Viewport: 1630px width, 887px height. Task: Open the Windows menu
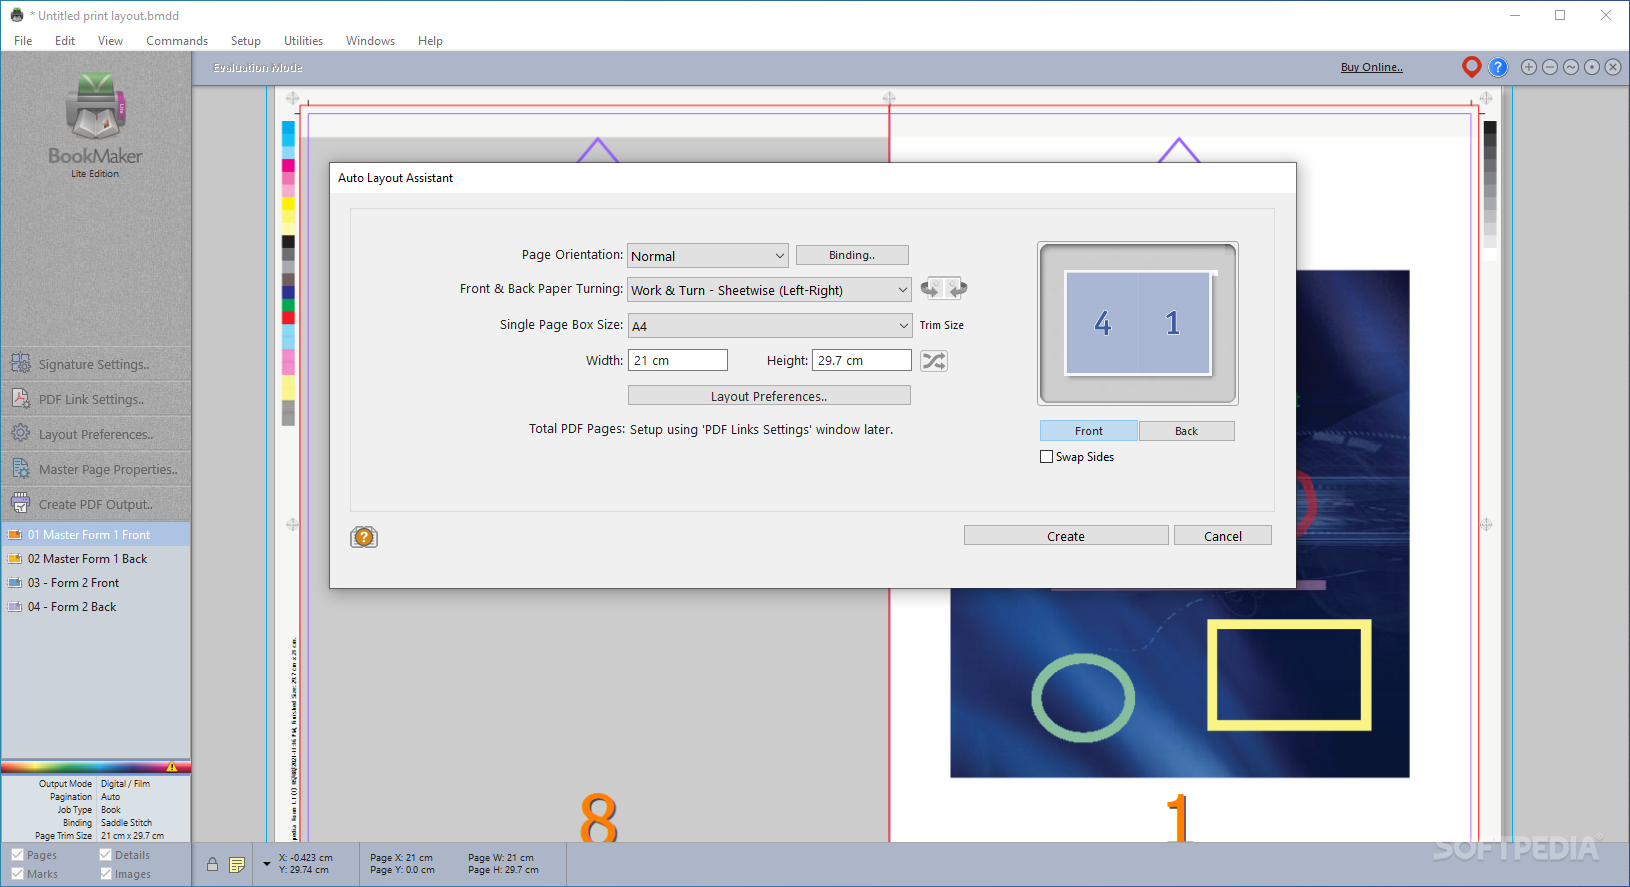(370, 41)
